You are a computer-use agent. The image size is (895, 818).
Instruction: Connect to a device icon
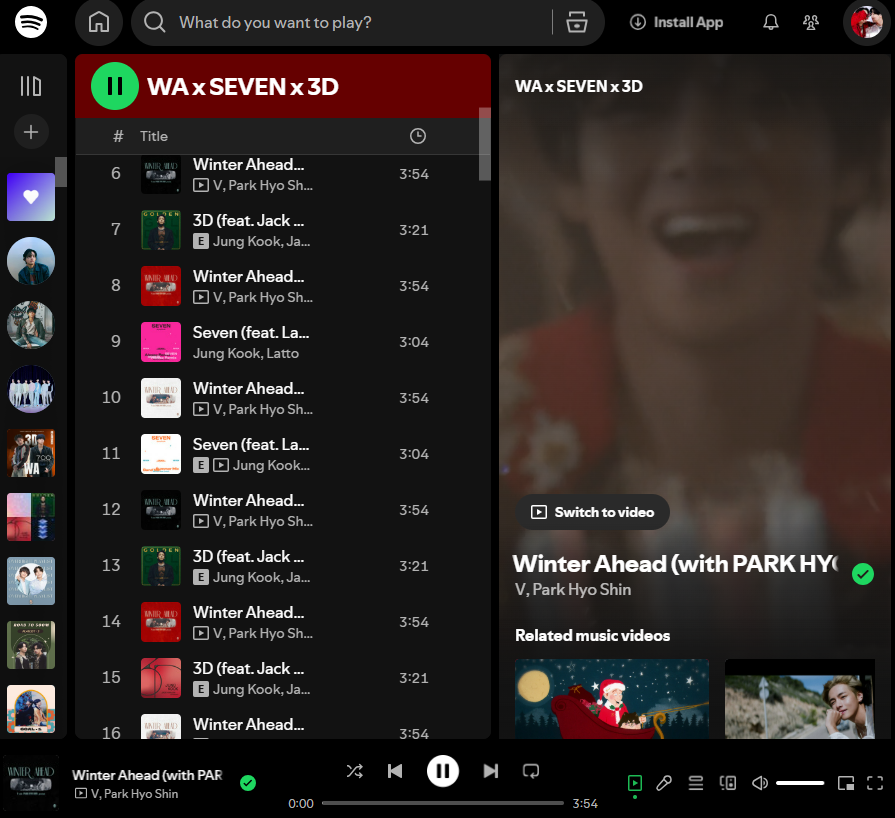(x=728, y=783)
